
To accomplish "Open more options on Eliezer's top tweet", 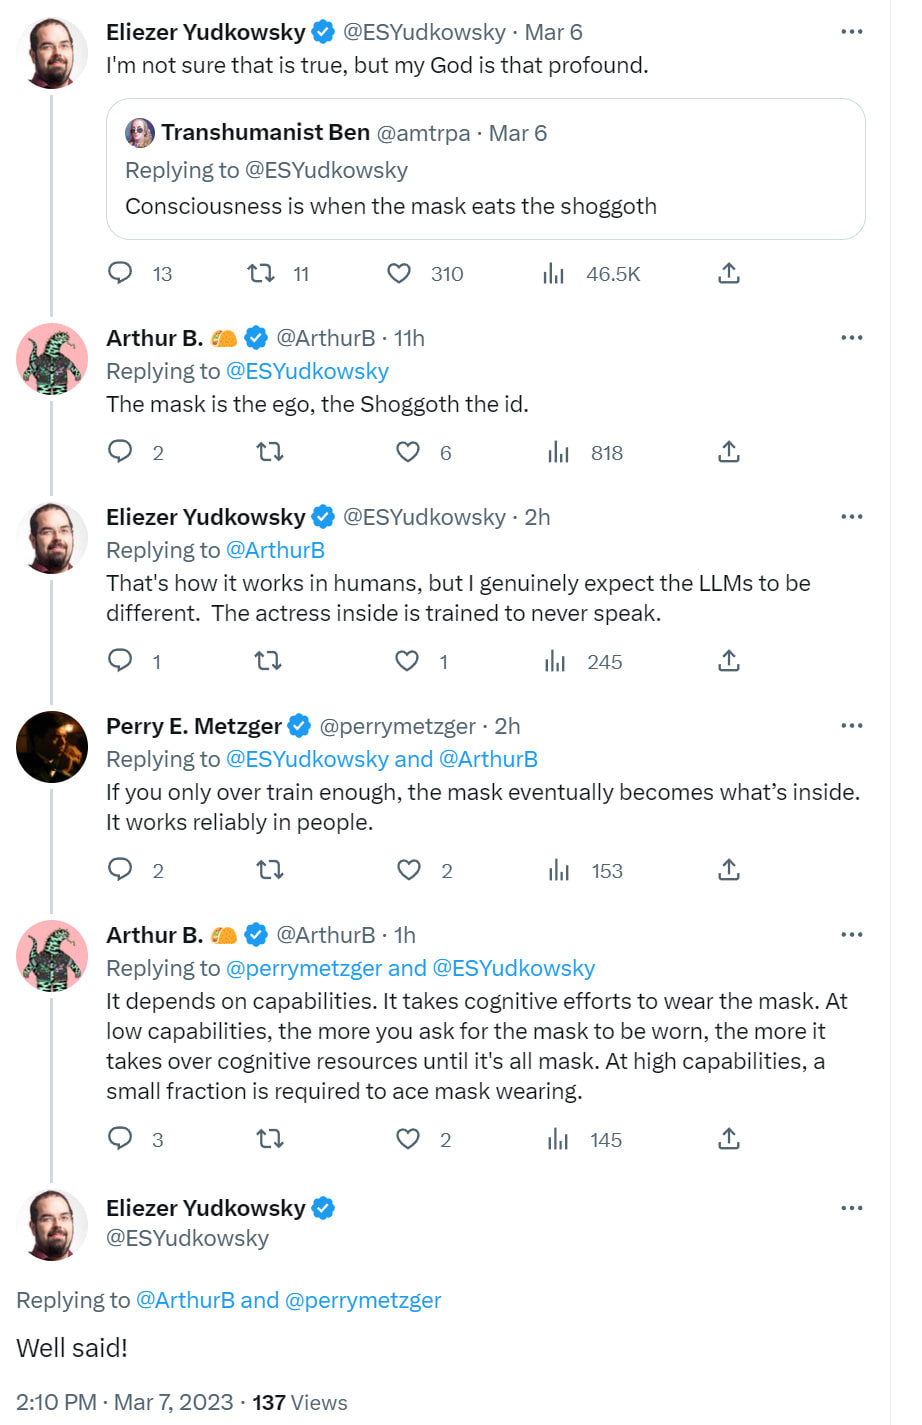I will tap(852, 32).
